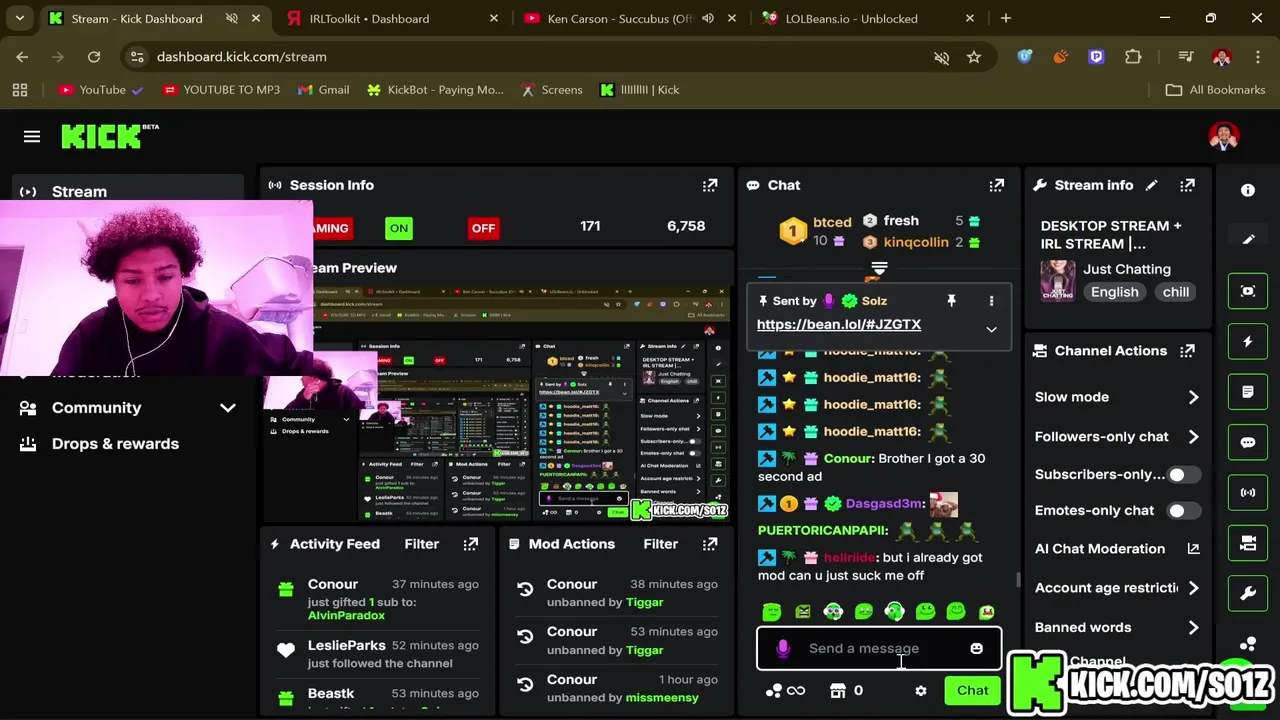Open Chrome extensions puzzle icon
Screen dimensions: 1280x720
(x=1133, y=57)
